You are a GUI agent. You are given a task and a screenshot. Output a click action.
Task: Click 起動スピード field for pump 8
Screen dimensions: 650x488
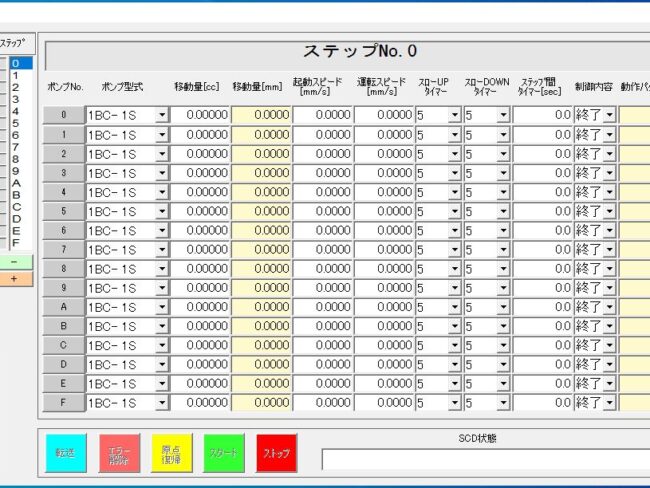pos(323,268)
